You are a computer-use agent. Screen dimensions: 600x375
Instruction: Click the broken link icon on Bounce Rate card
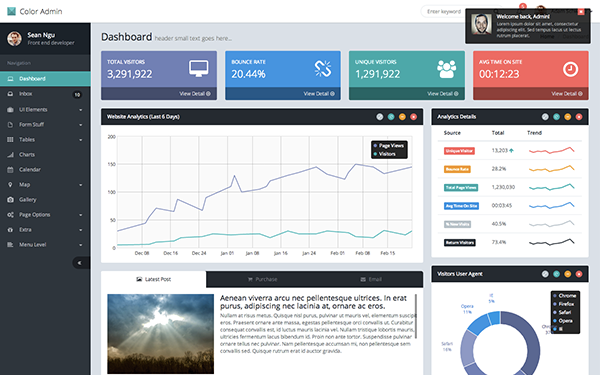(x=323, y=69)
